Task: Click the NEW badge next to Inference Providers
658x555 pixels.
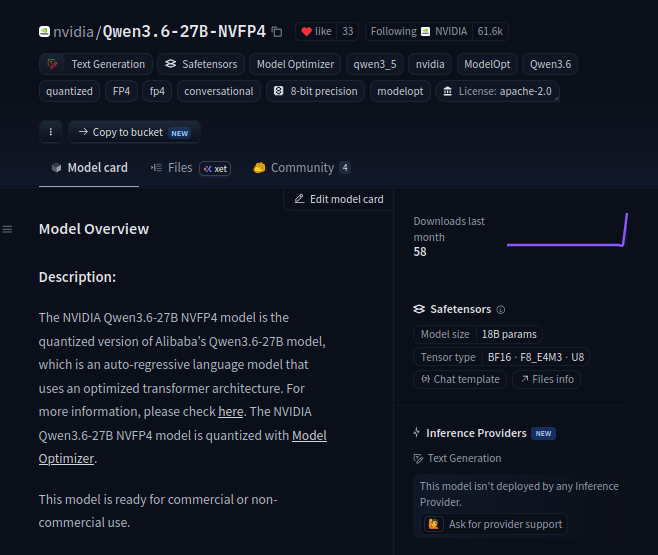Action: (x=543, y=433)
